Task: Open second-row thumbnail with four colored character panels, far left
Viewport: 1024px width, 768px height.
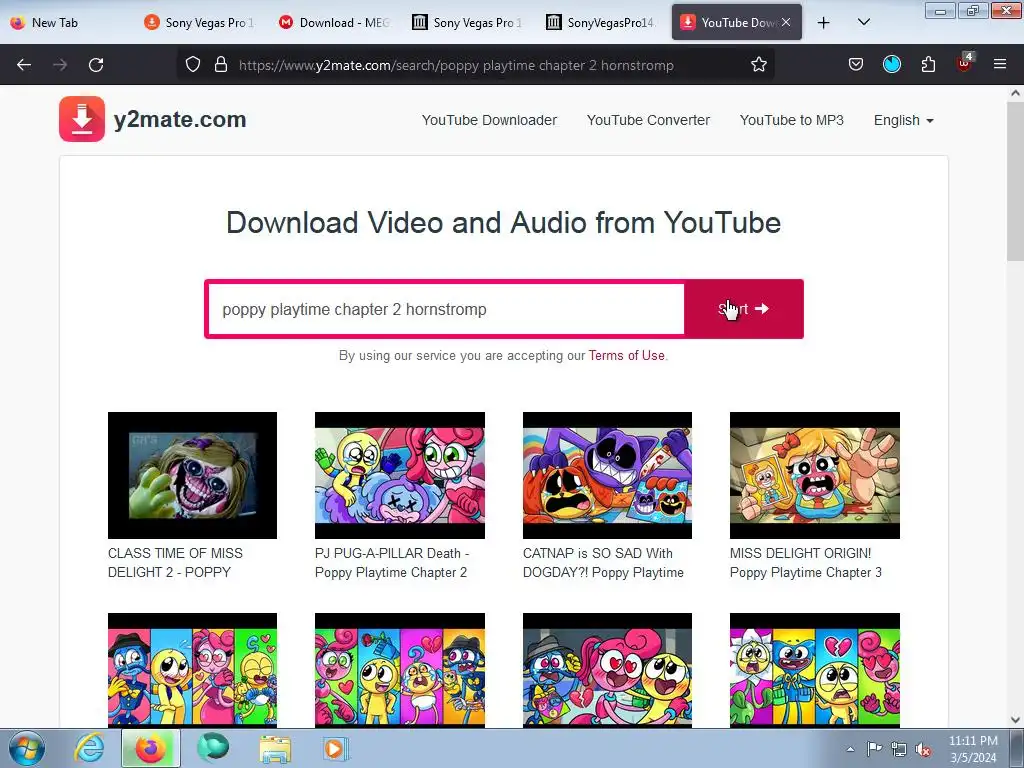Action: 192,670
